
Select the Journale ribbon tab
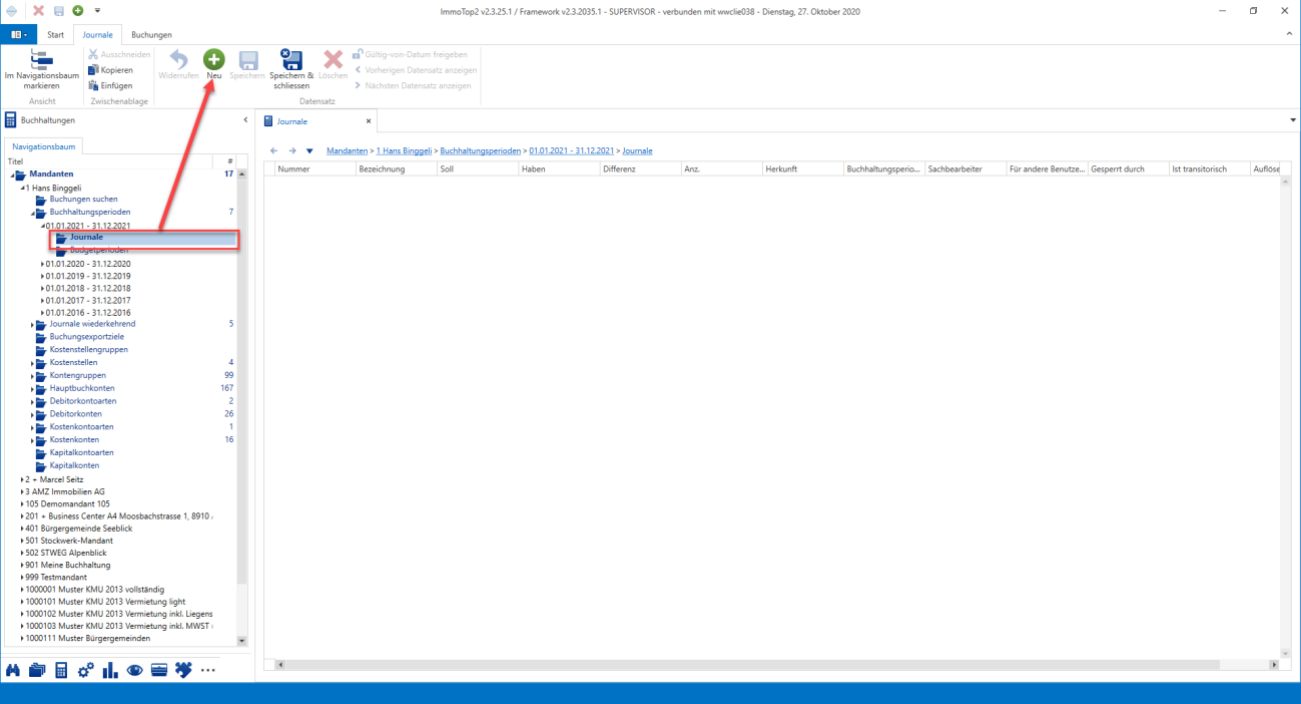click(98, 35)
